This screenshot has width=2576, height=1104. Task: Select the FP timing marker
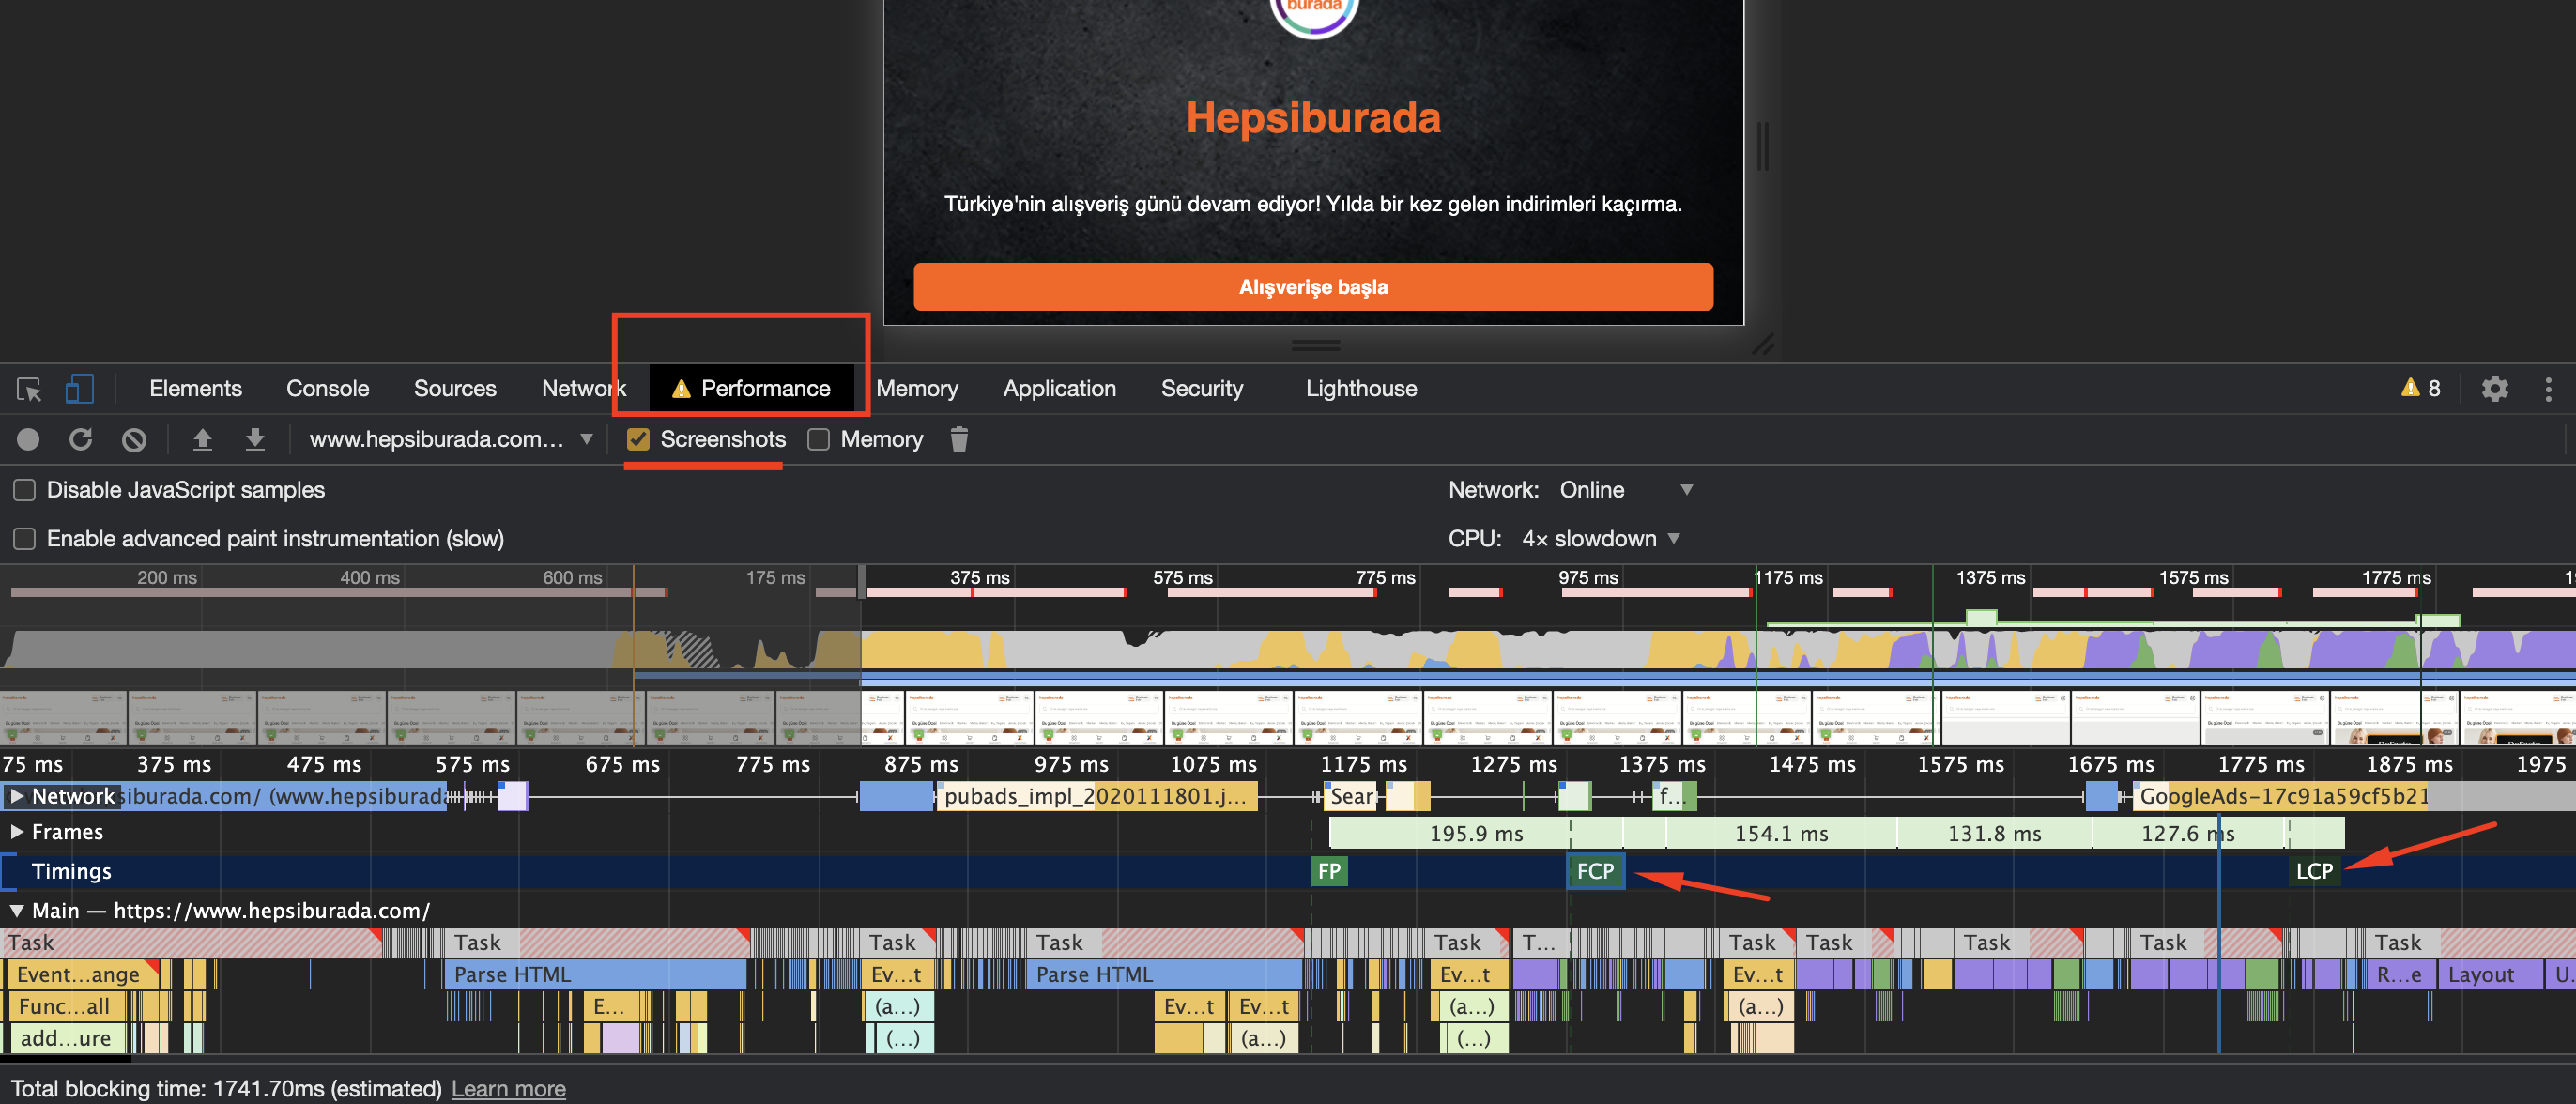pyautogui.click(x=1328, y=871)
